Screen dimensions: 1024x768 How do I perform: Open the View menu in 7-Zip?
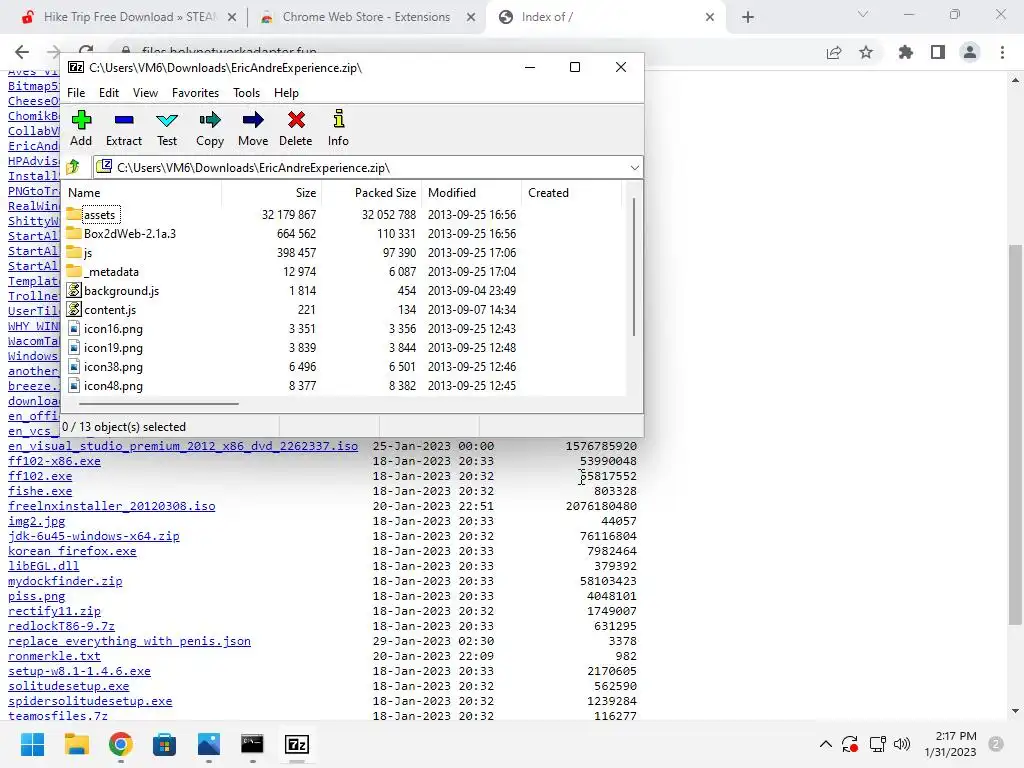coord(145,93)
